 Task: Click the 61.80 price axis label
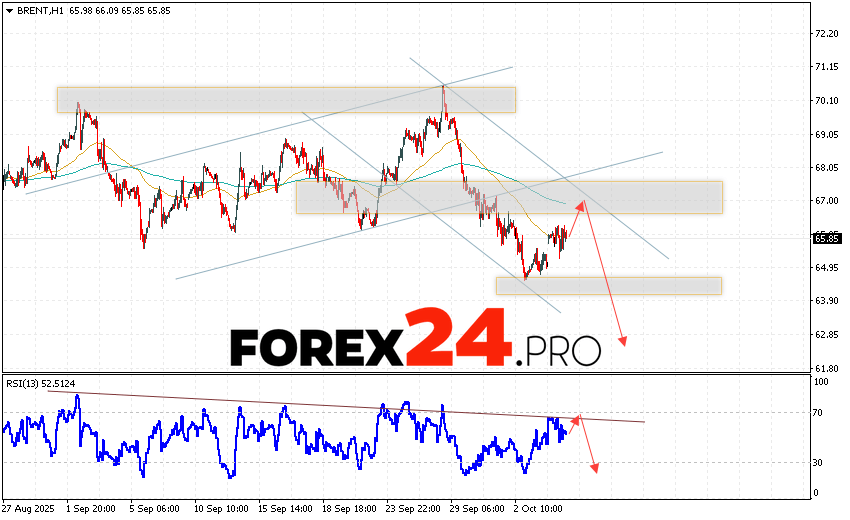[826, 368]
